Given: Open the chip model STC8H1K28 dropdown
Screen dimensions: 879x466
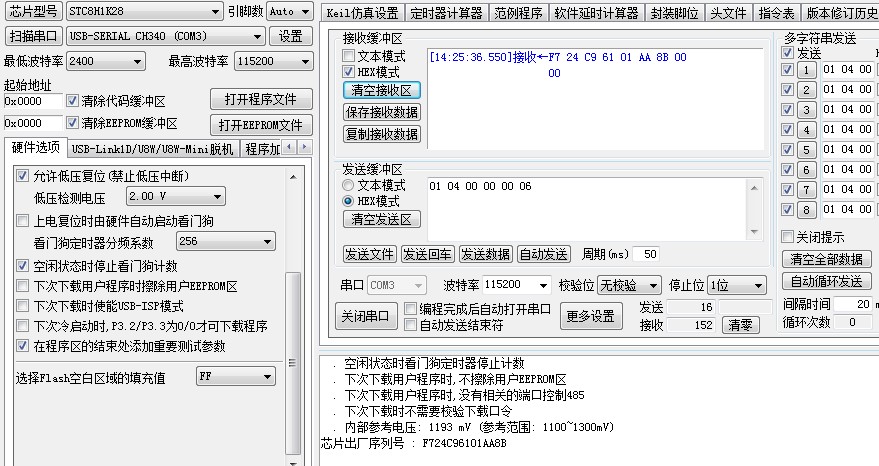Looking at the screenshot, I should [x=145, y=11].
